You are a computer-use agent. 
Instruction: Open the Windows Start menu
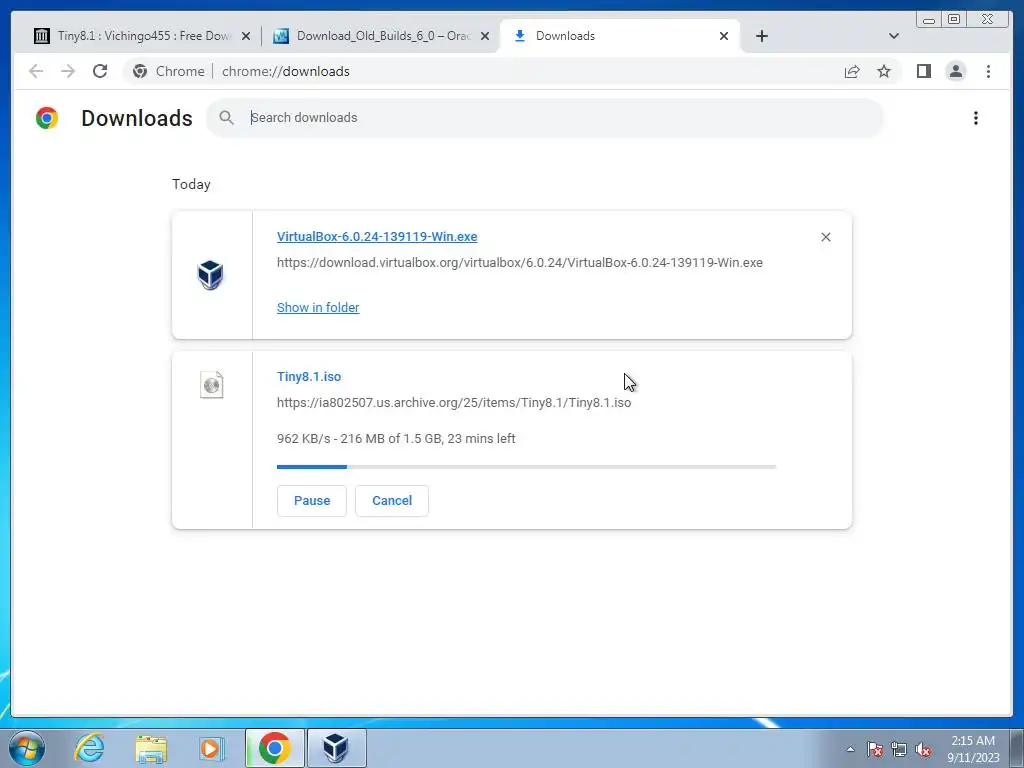point(27,748)
